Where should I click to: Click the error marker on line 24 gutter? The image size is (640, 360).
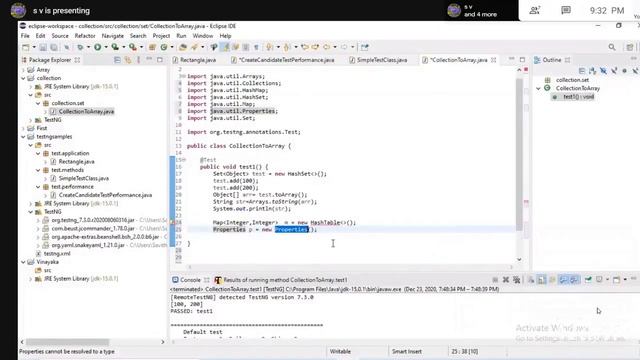172,222
